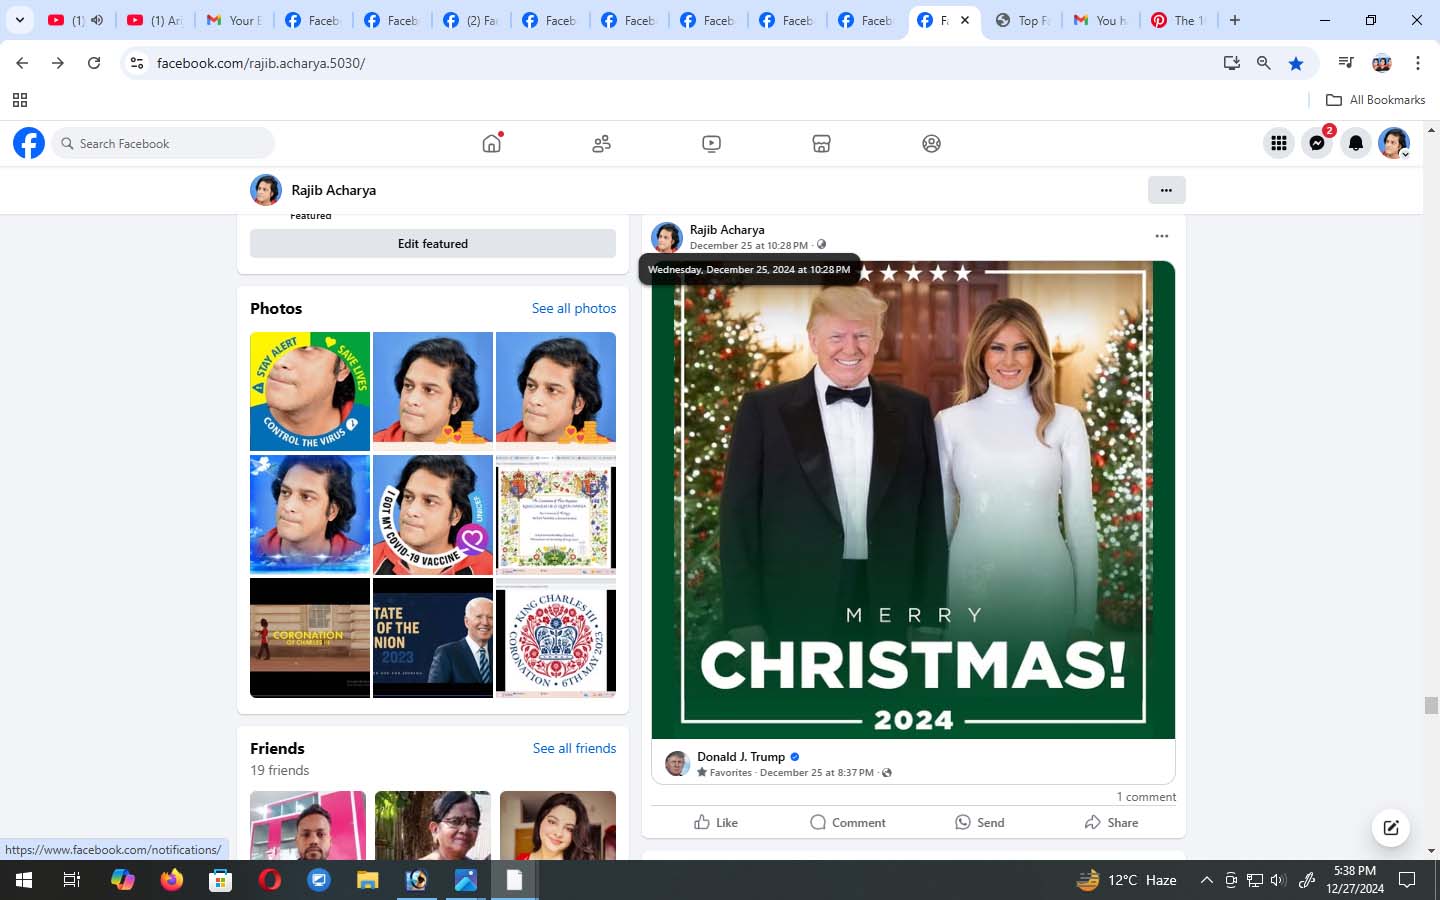Open Firefox from the taskbar
The height and width of the screenshot is (900, 1440).
pos(172,880)
